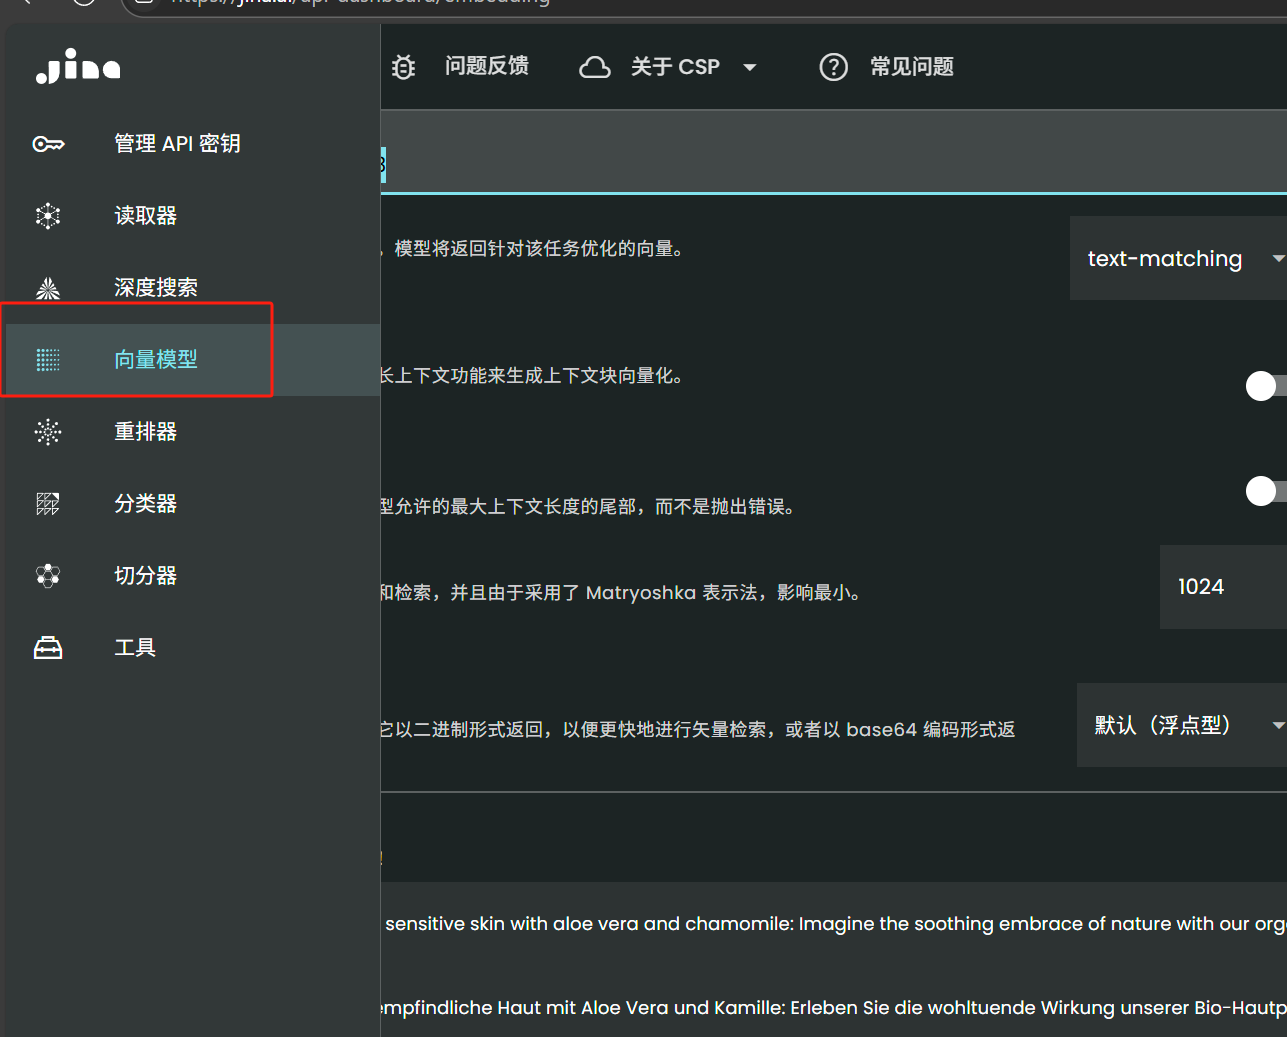This screenshot has width=1287, height=1037.
Task: Toggle the truncate-at-max-length switch
Action: 1264,491
